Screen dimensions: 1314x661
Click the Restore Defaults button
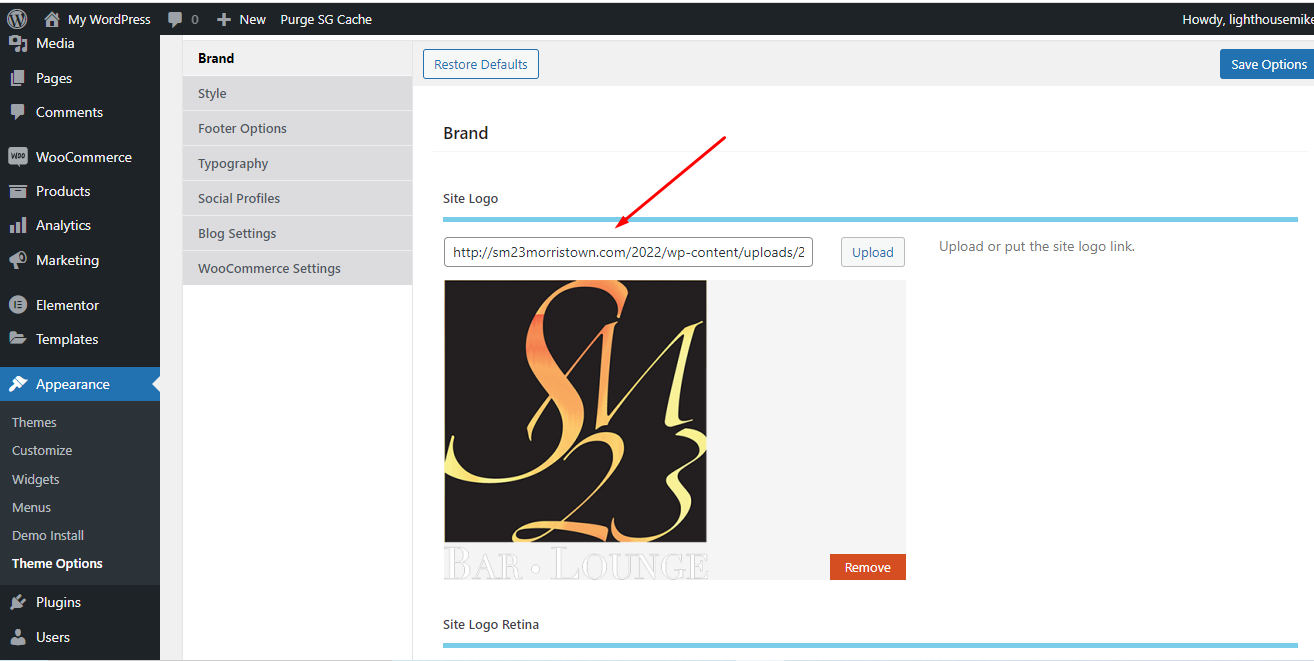[x=481, y=64]
